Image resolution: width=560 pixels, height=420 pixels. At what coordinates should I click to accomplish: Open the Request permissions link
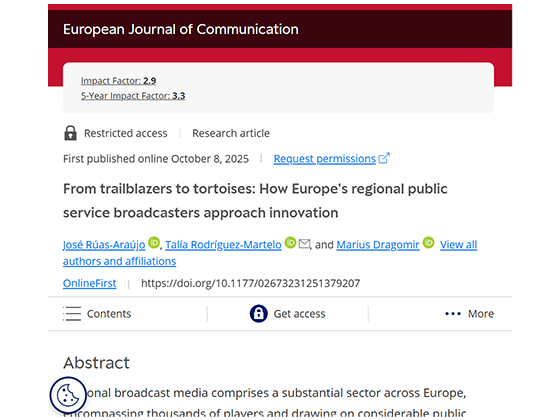(325, 159)
